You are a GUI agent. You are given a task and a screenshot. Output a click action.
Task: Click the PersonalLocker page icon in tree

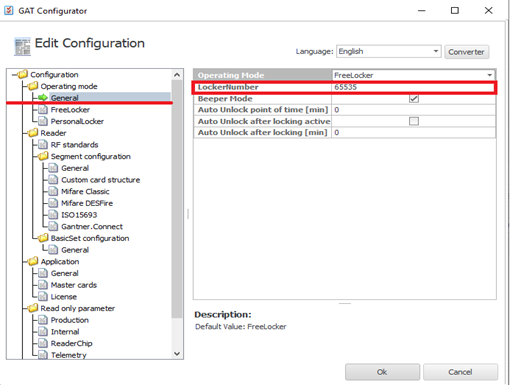(43, 121)
